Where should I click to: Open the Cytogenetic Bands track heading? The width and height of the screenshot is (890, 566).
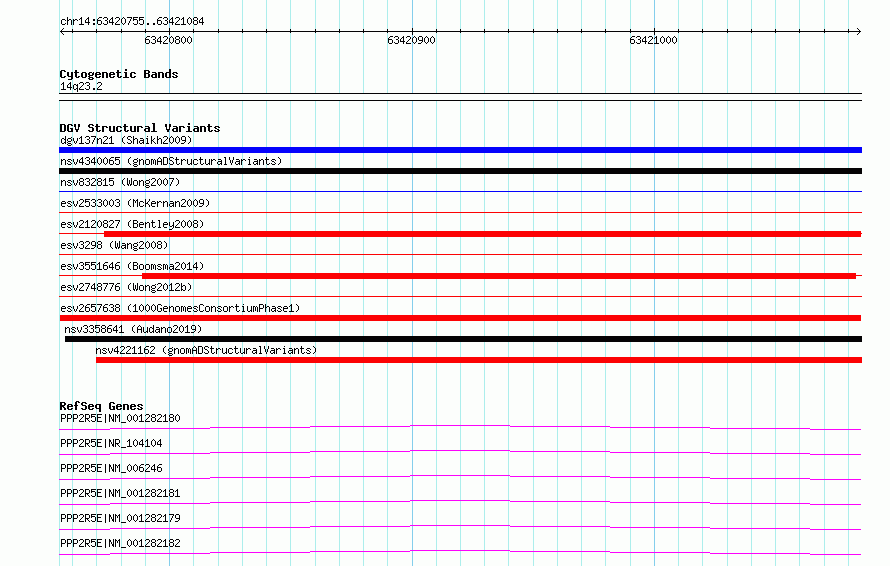(119, 74)
